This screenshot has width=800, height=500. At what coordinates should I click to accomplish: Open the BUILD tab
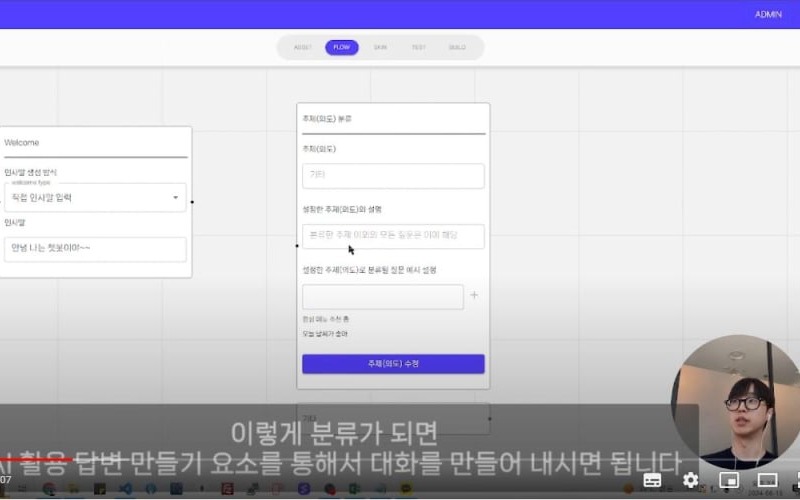457,47
